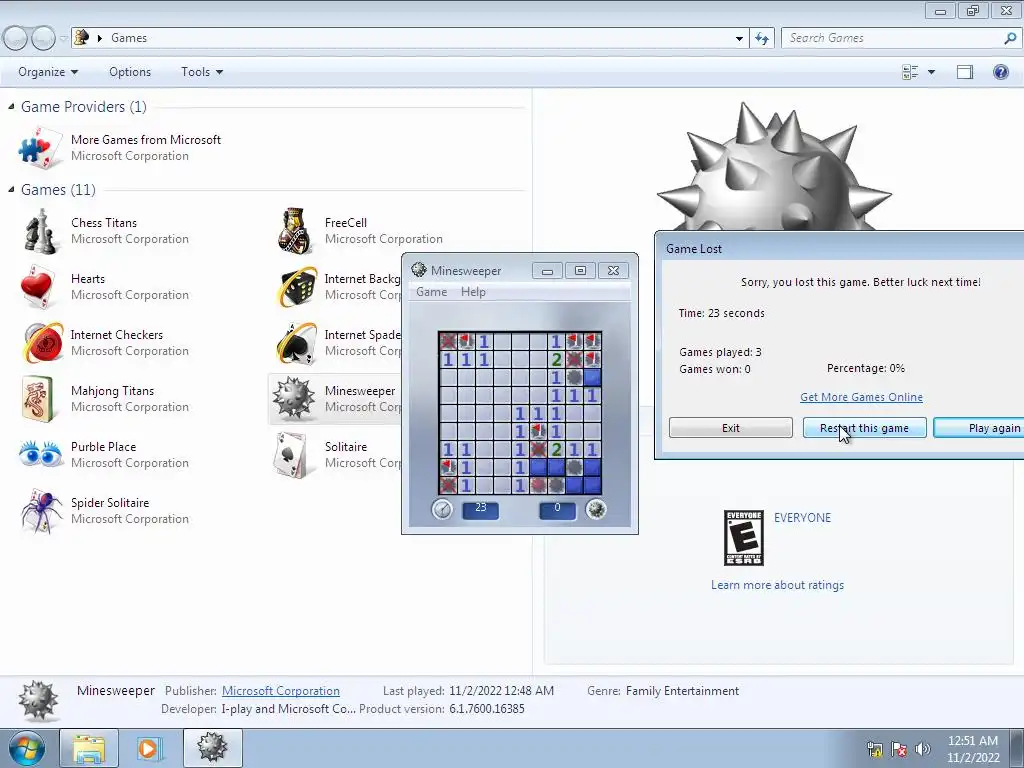Open the Get More Games Online link
The image size is (1024, 768).
(x=861, y=397)
